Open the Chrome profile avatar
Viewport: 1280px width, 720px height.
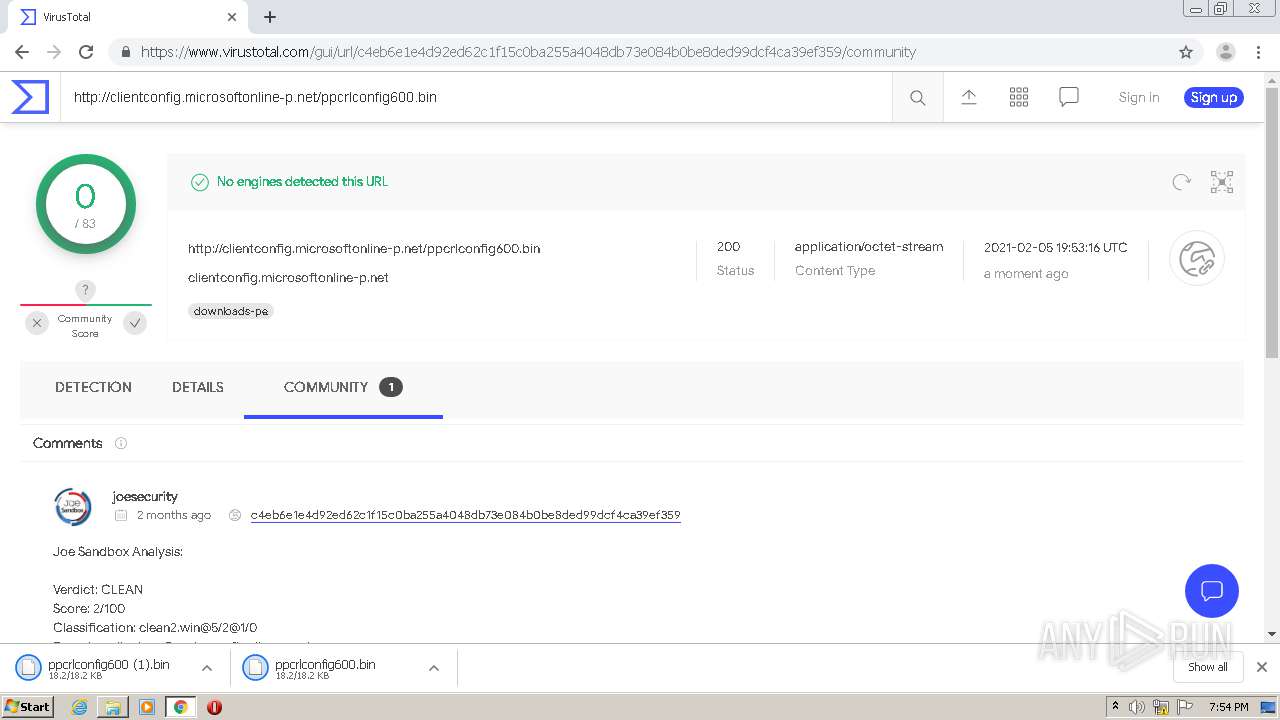coord(1226,52)
